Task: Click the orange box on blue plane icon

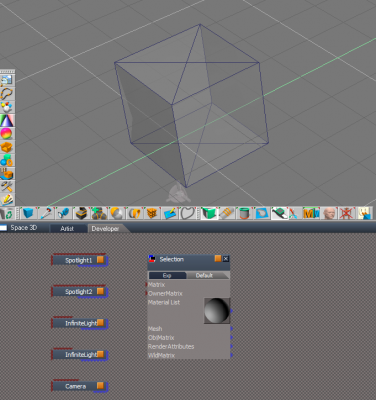Action: pyautogui.click(x=7, y=174)
